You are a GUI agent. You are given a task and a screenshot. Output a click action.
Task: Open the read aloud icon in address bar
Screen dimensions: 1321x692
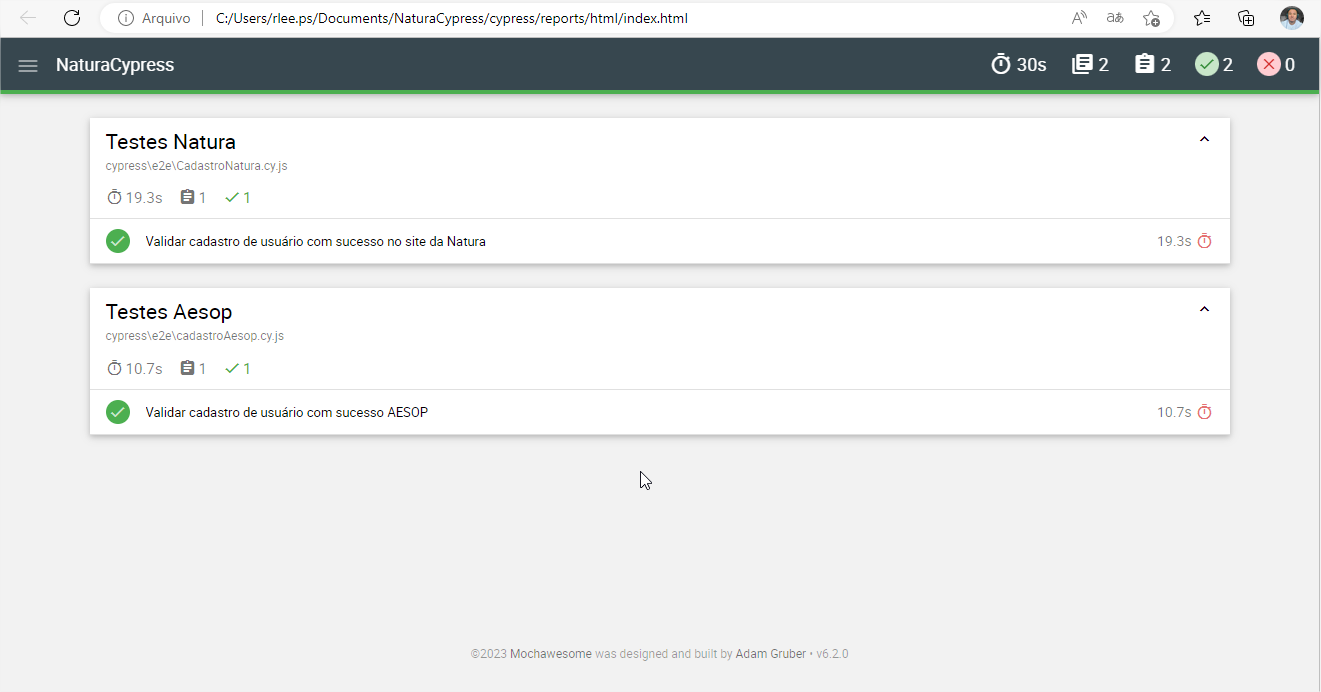pos(1079,18)
